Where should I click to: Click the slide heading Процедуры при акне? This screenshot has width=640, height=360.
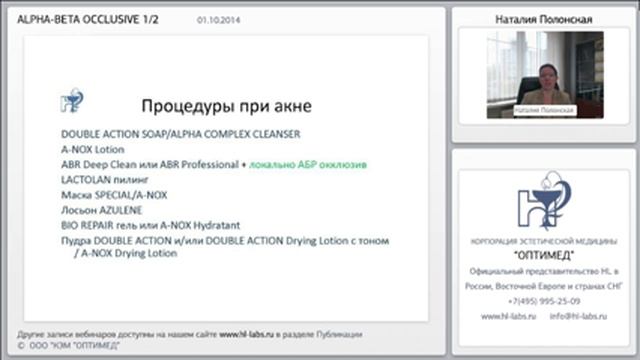point(227,106)
